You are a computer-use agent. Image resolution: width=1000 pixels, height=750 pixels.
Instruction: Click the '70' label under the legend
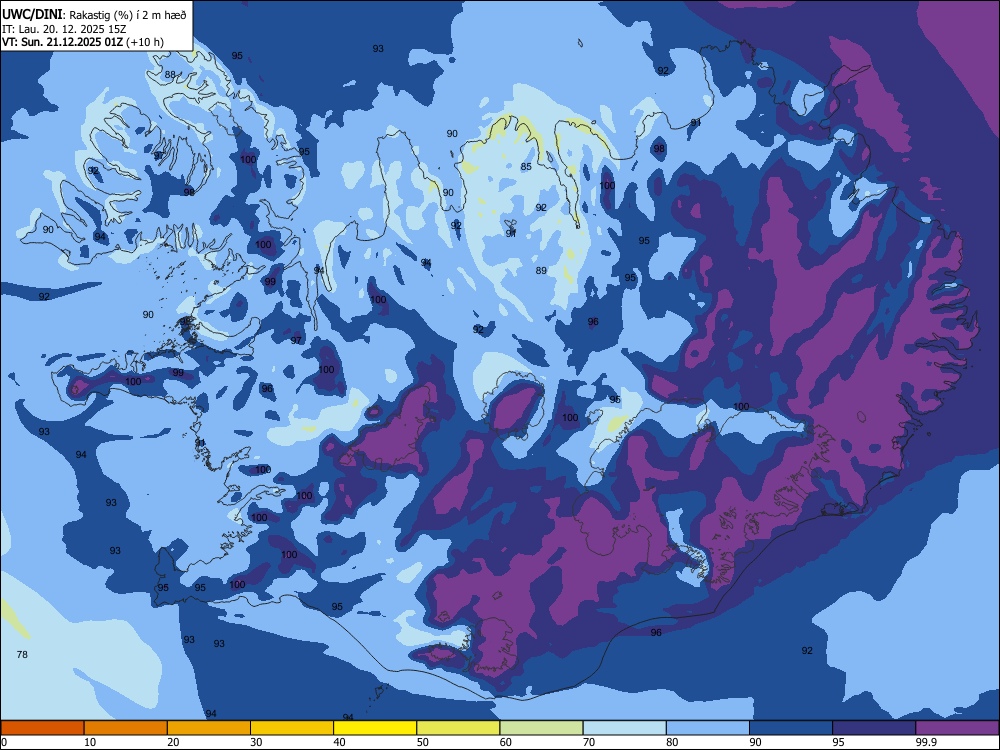point(589,742)
